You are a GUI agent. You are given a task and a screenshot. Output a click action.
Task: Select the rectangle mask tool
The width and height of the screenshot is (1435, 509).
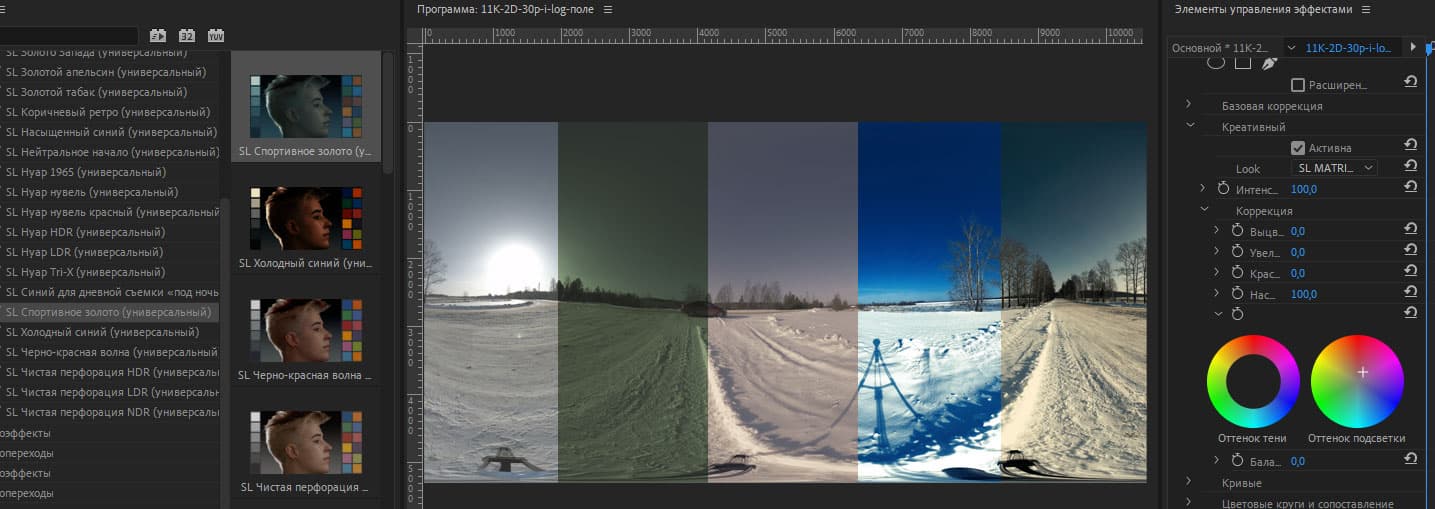[1243, 62]
